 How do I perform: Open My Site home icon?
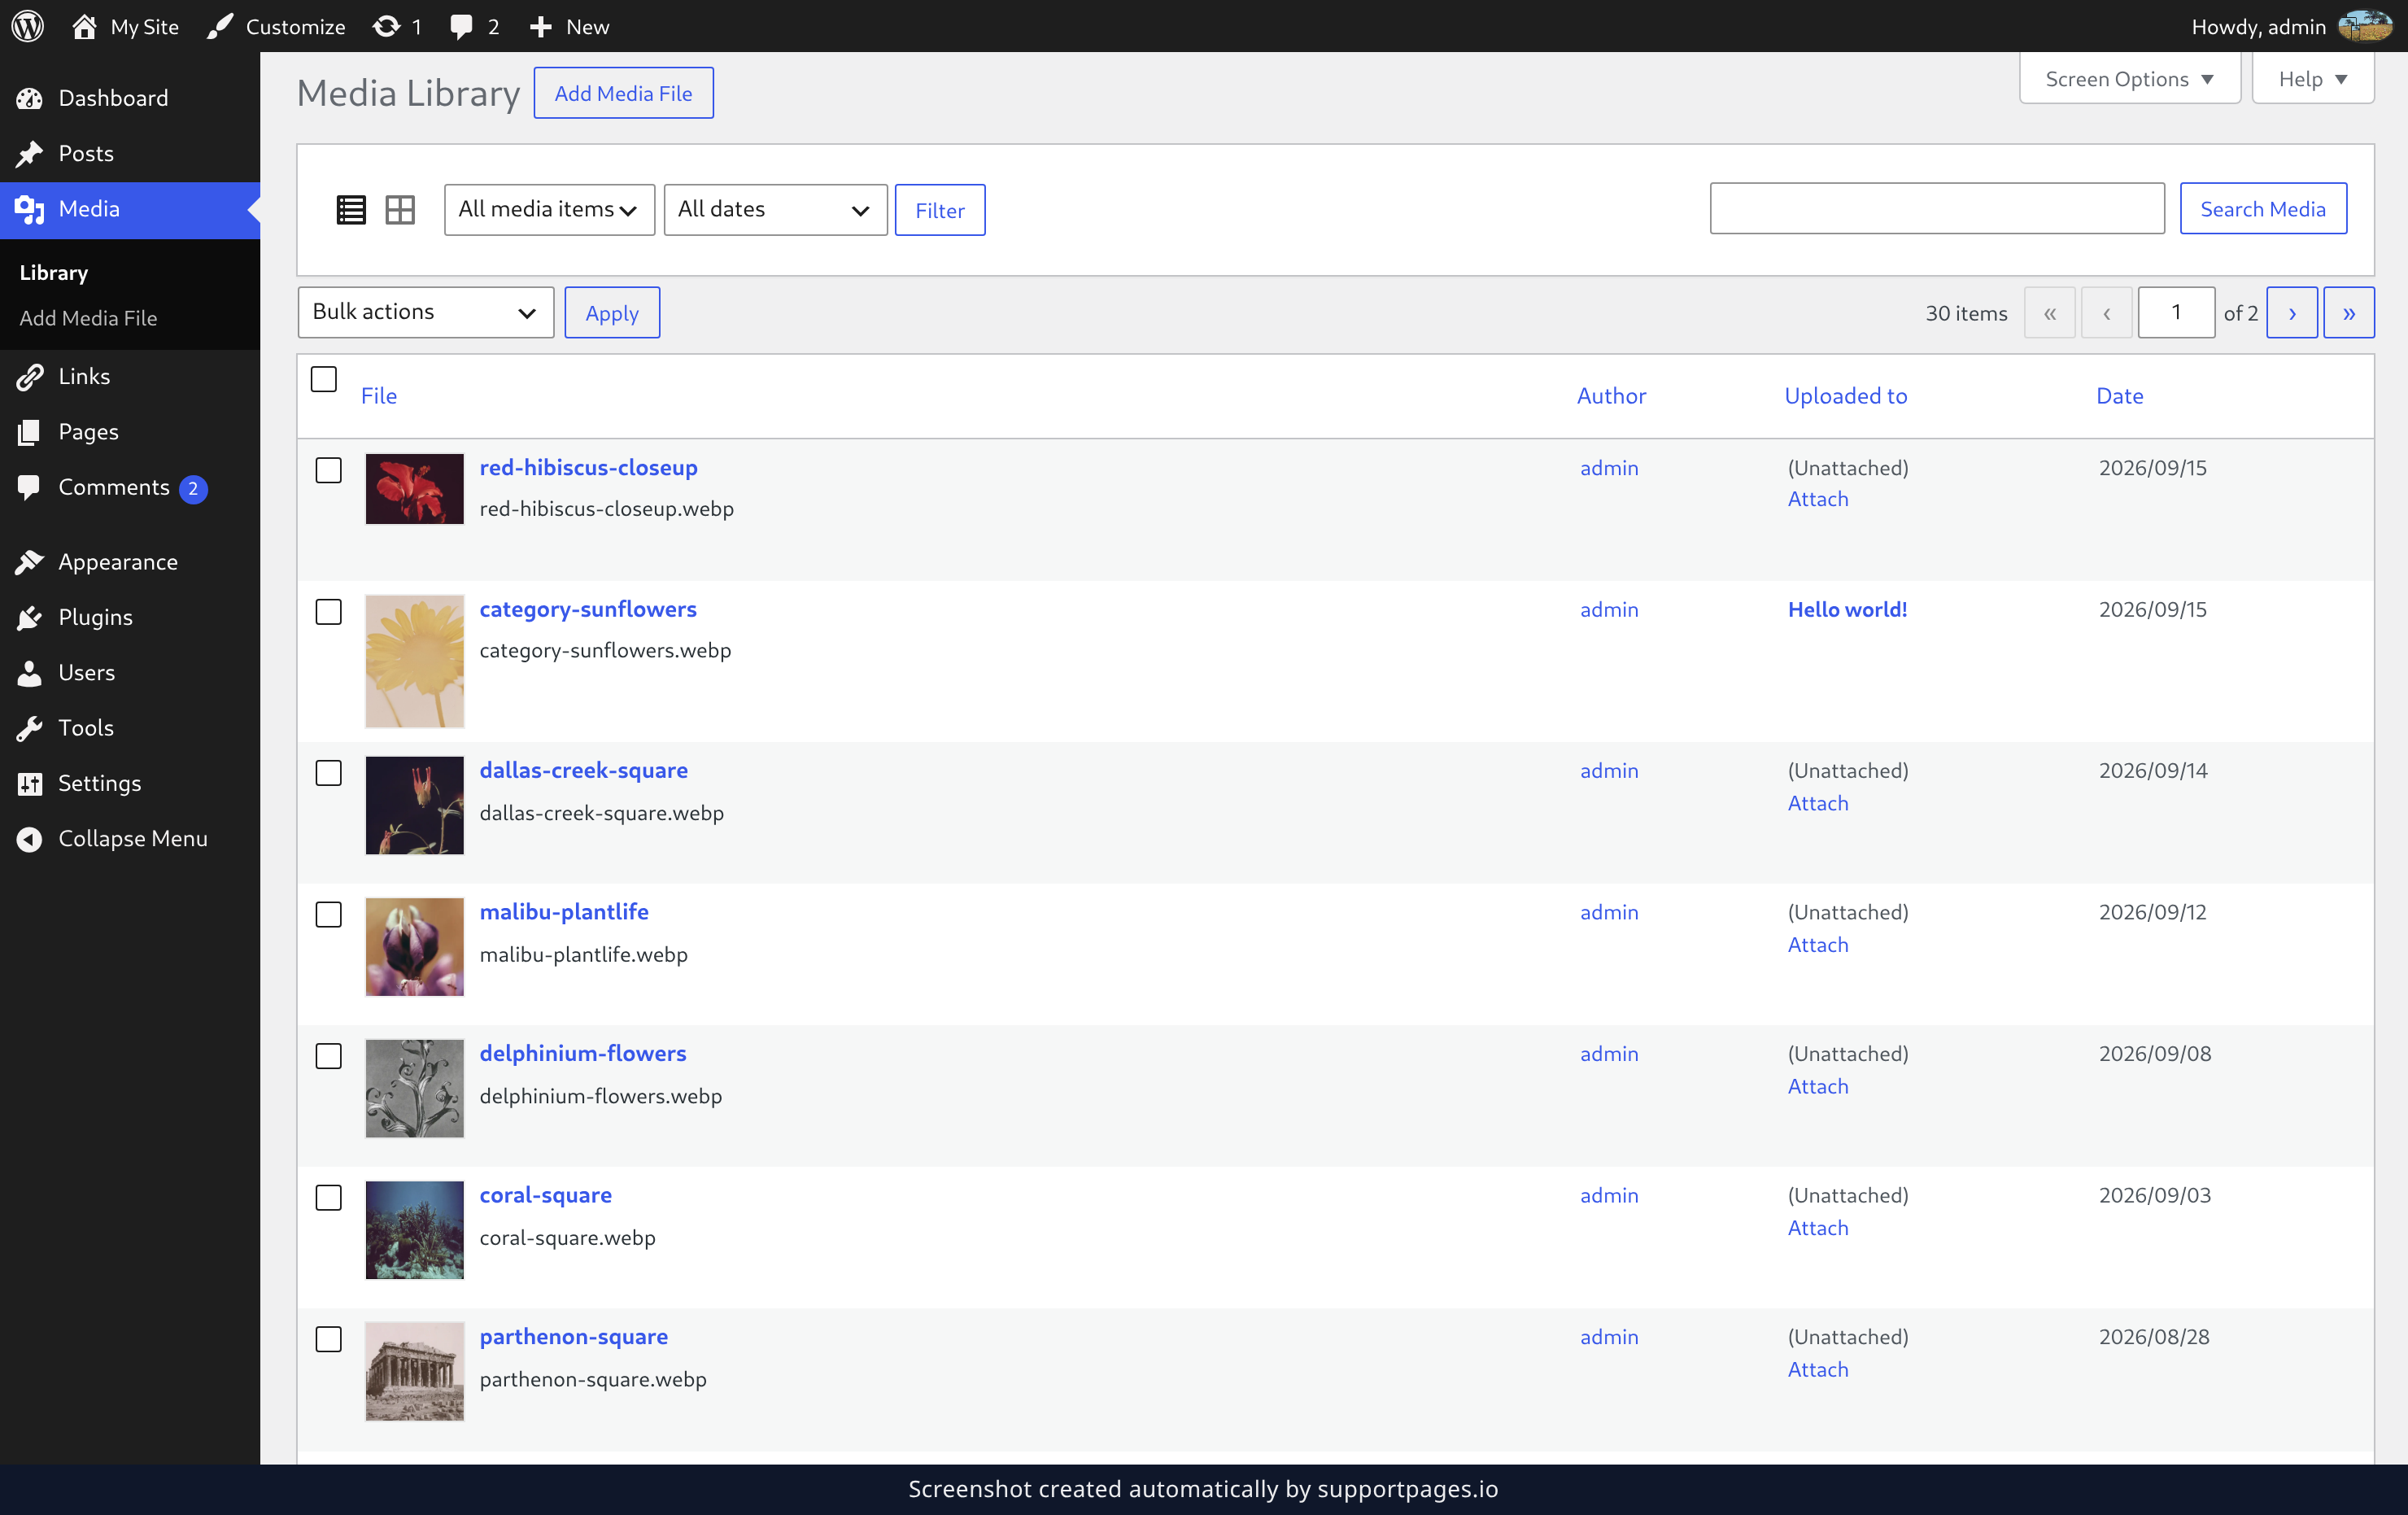point(84,26)
